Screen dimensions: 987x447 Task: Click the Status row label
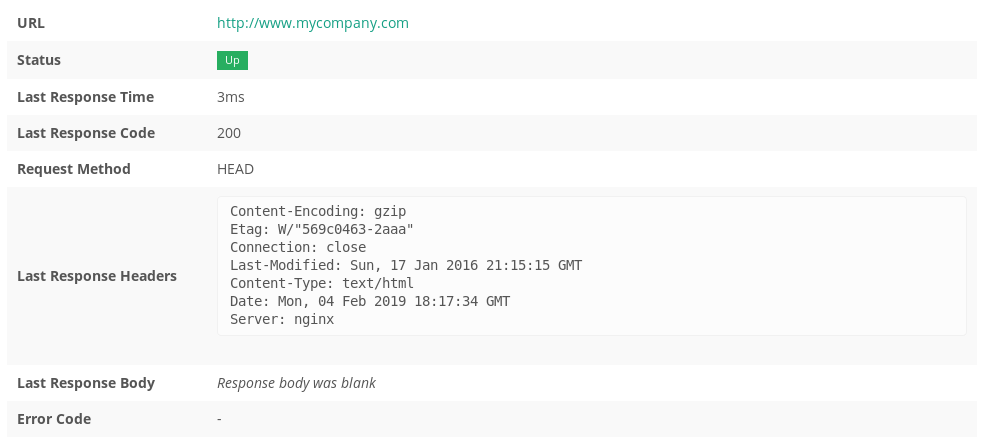pyautogui.click(x=39, y=60)
